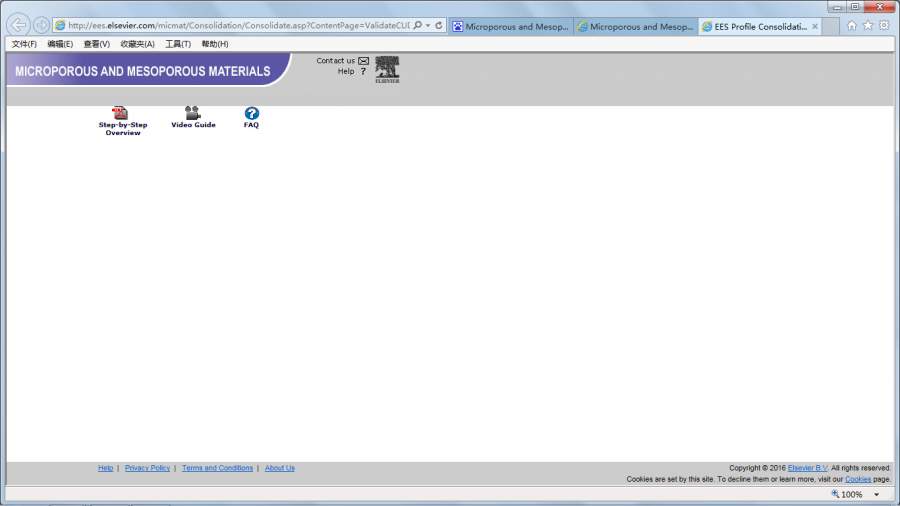Open the 查看(V) menu
Screen dimensions: 900x506
point(96,44)
